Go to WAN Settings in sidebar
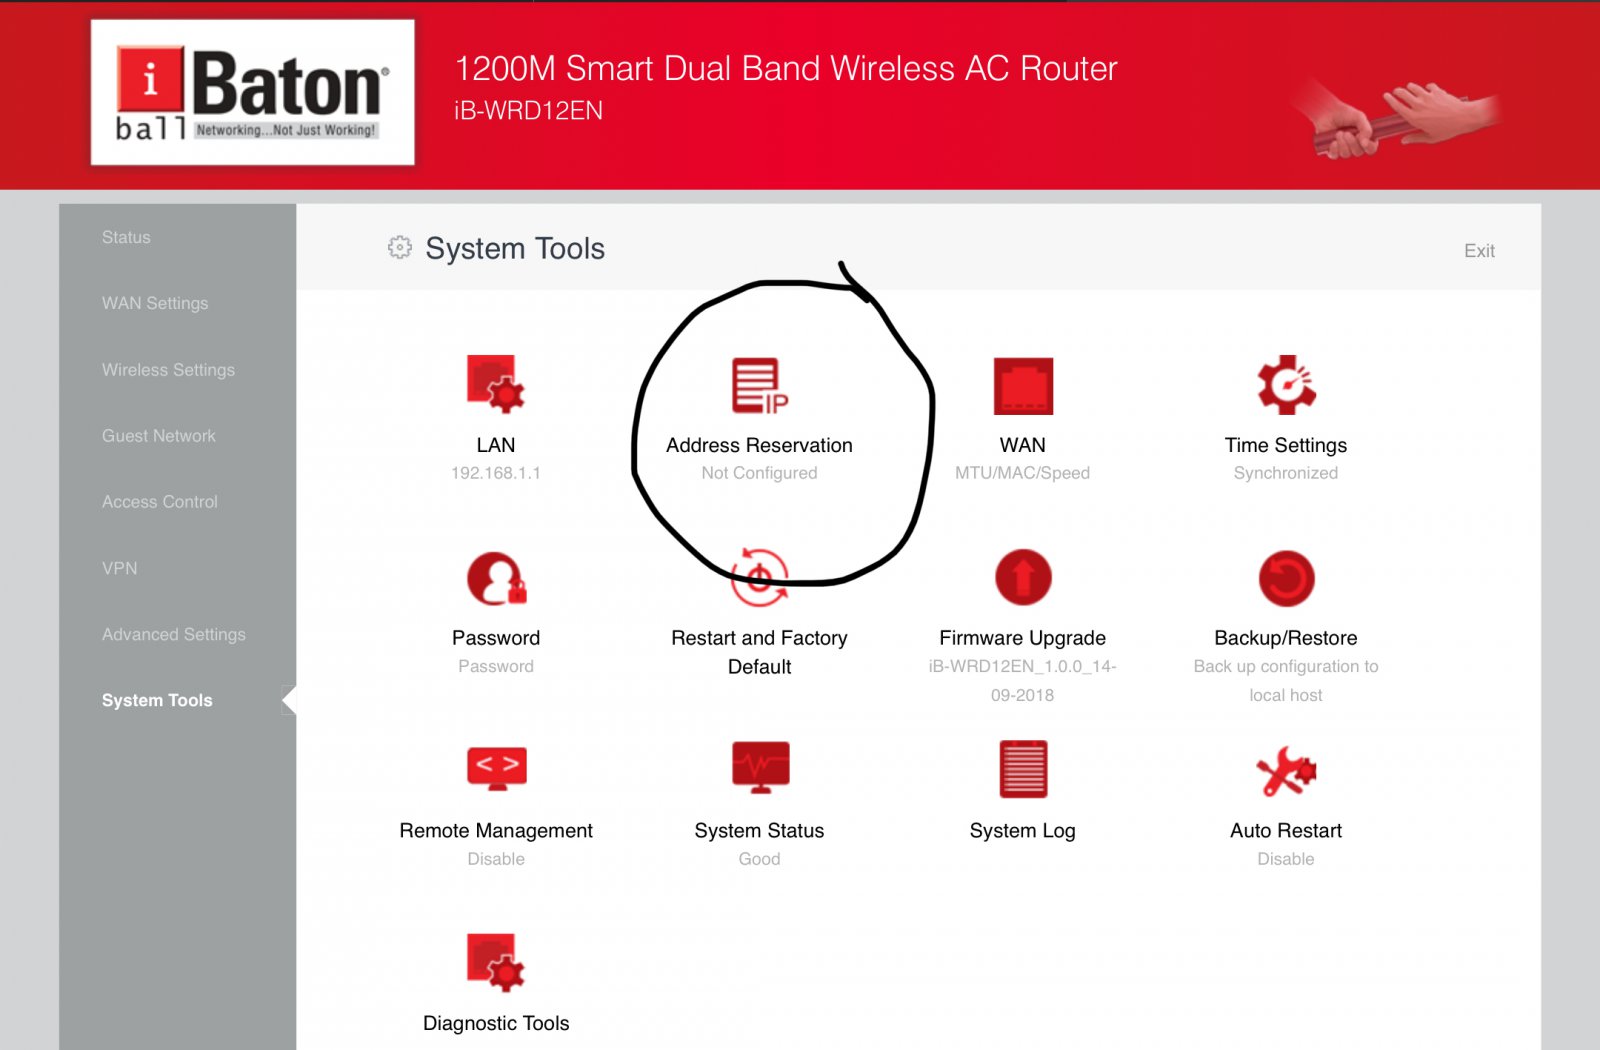This screenshot has width=1600, height=1050. 155,303
